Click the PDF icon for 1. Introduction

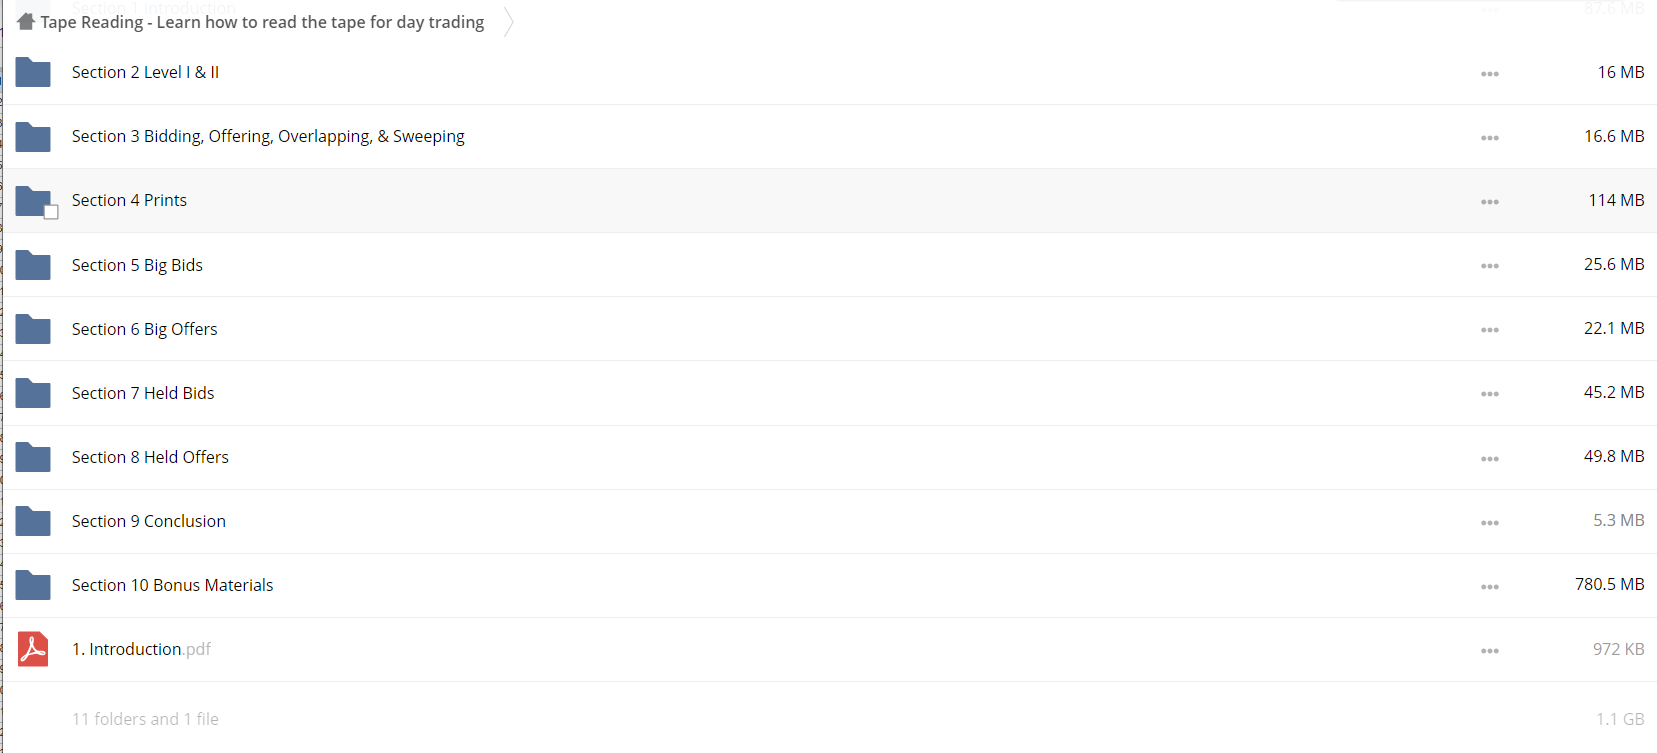click(x=33, y=649)
